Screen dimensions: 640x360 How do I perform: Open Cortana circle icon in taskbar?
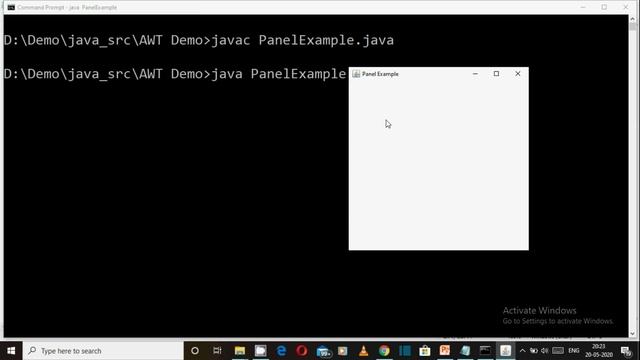pos(195,351)
